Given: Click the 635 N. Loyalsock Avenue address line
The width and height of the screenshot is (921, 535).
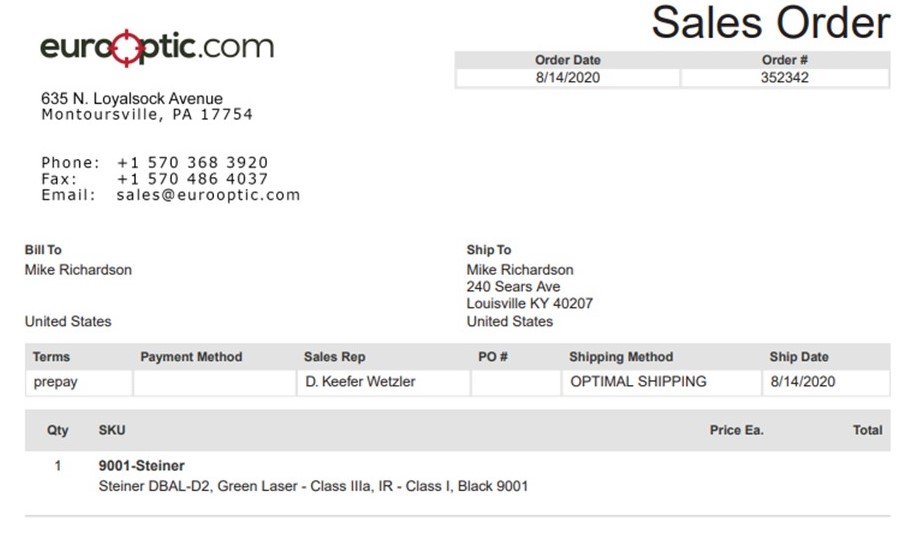Looking at the screenshot, I should (132, 98).
